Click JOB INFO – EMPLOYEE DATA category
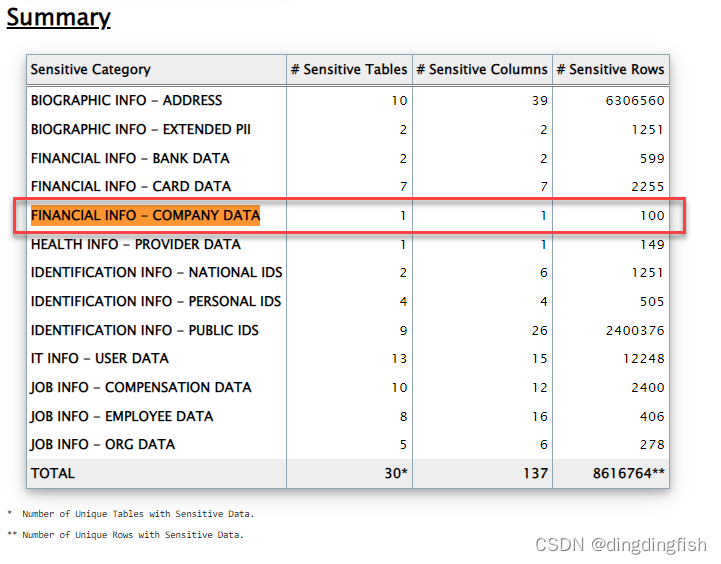This screenshot has height=564, width=721. tap(122, 416)
